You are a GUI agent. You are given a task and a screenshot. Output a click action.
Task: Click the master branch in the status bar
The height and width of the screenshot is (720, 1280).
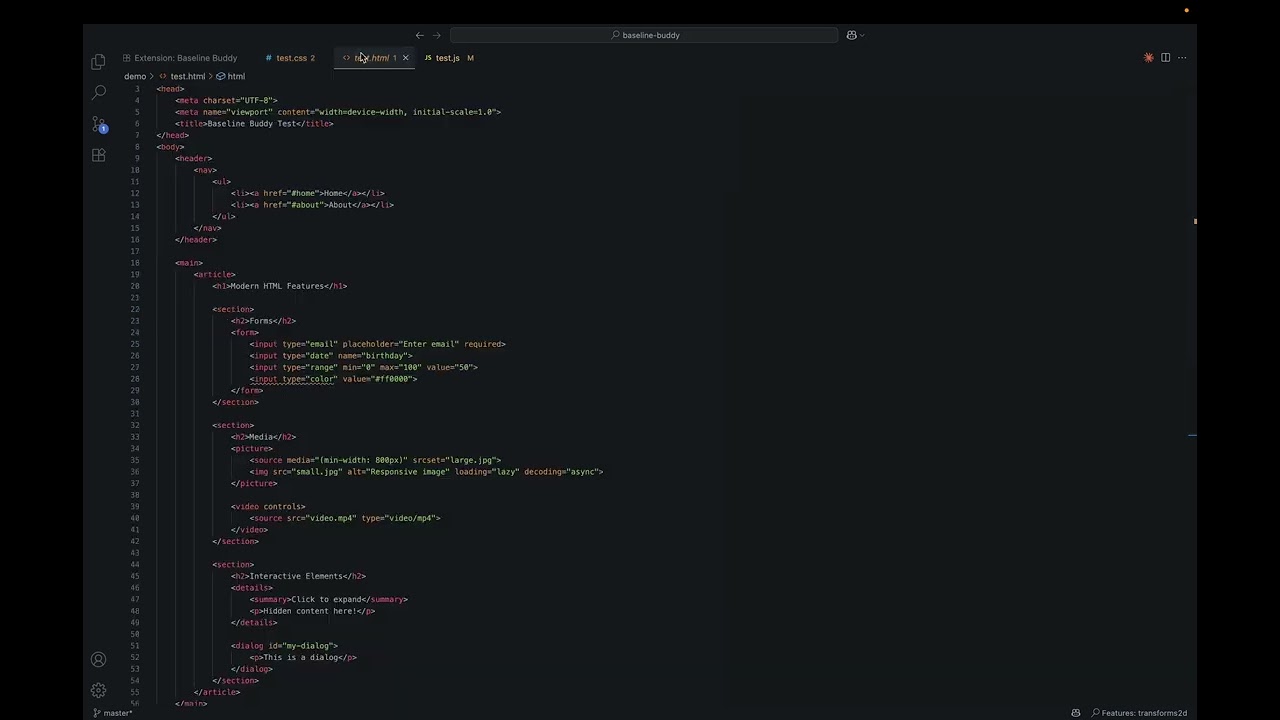[113, 713]
